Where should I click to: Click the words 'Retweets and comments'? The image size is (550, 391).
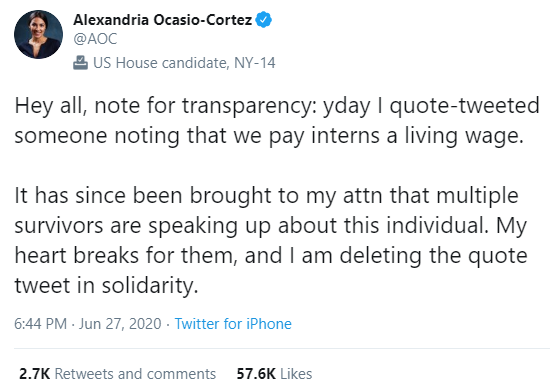135,374
